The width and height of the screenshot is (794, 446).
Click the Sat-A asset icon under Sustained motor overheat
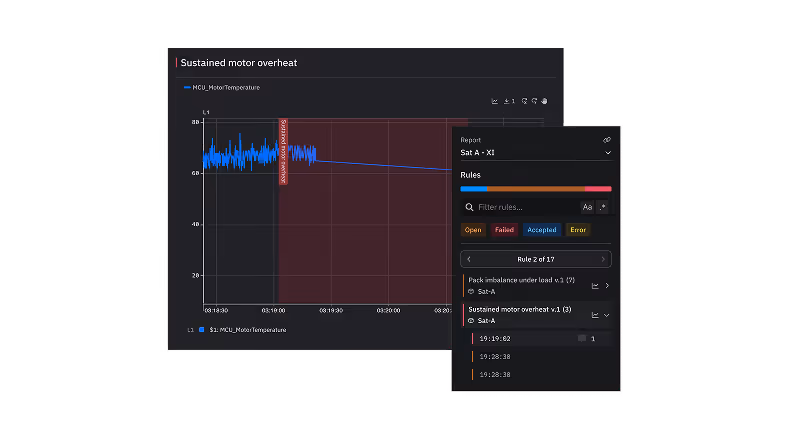tap(471, 321)
